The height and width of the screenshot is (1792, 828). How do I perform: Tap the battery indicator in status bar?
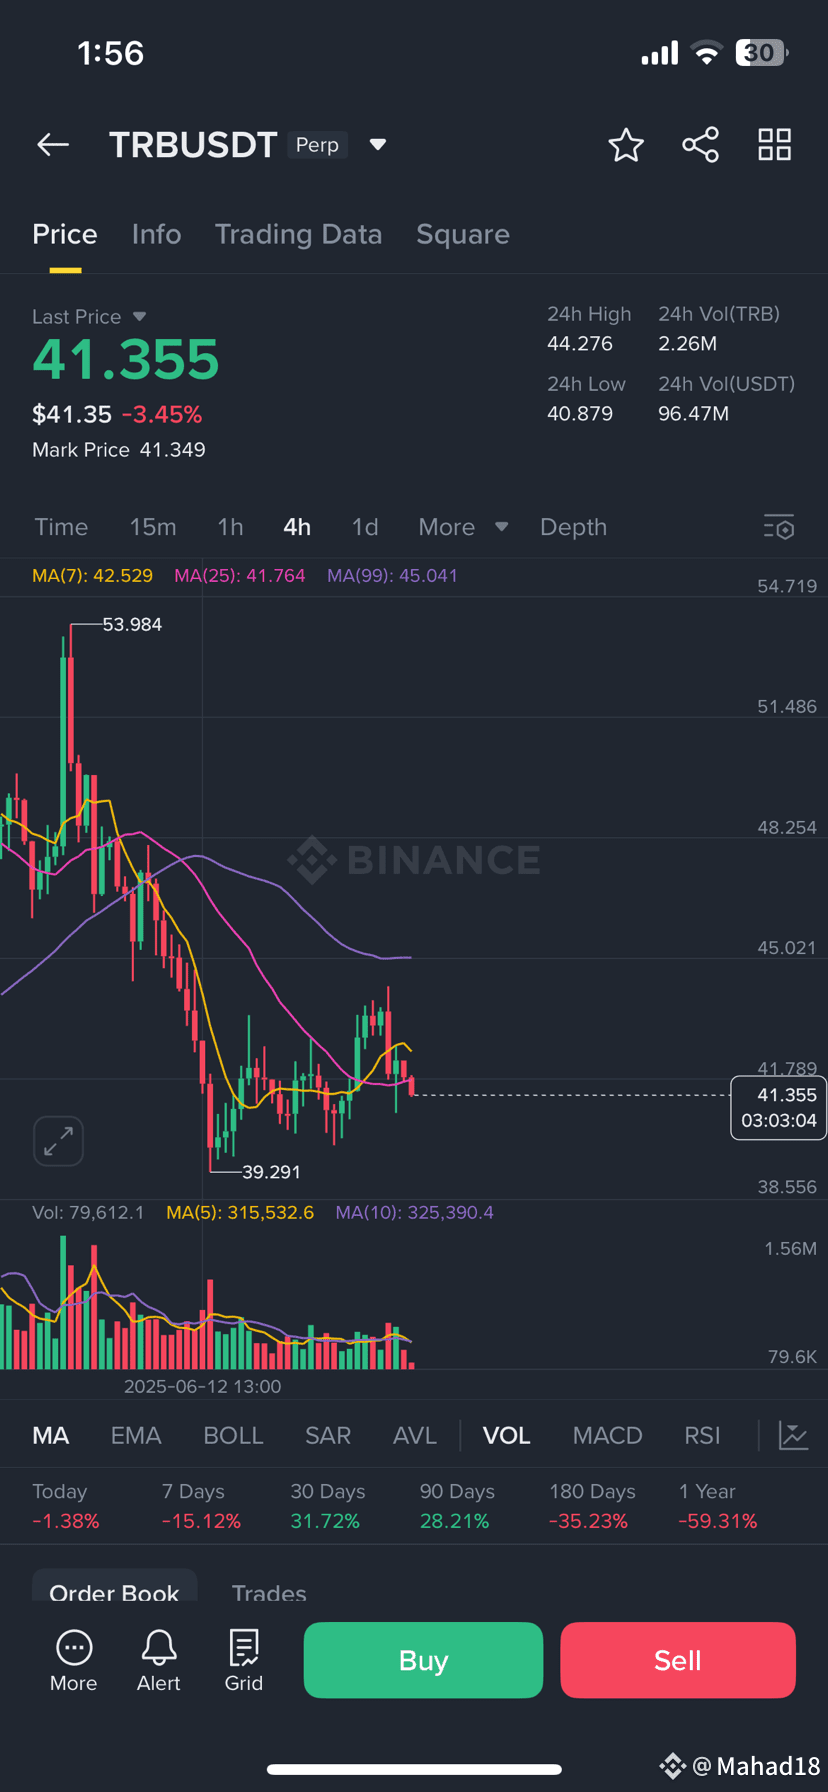(x=762, y=53)
